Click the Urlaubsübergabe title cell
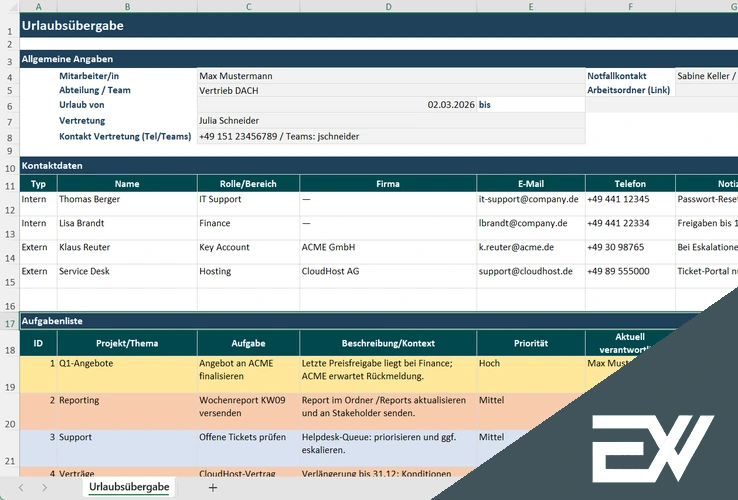This screenshot has height=500, width=738. click(379, 25)
